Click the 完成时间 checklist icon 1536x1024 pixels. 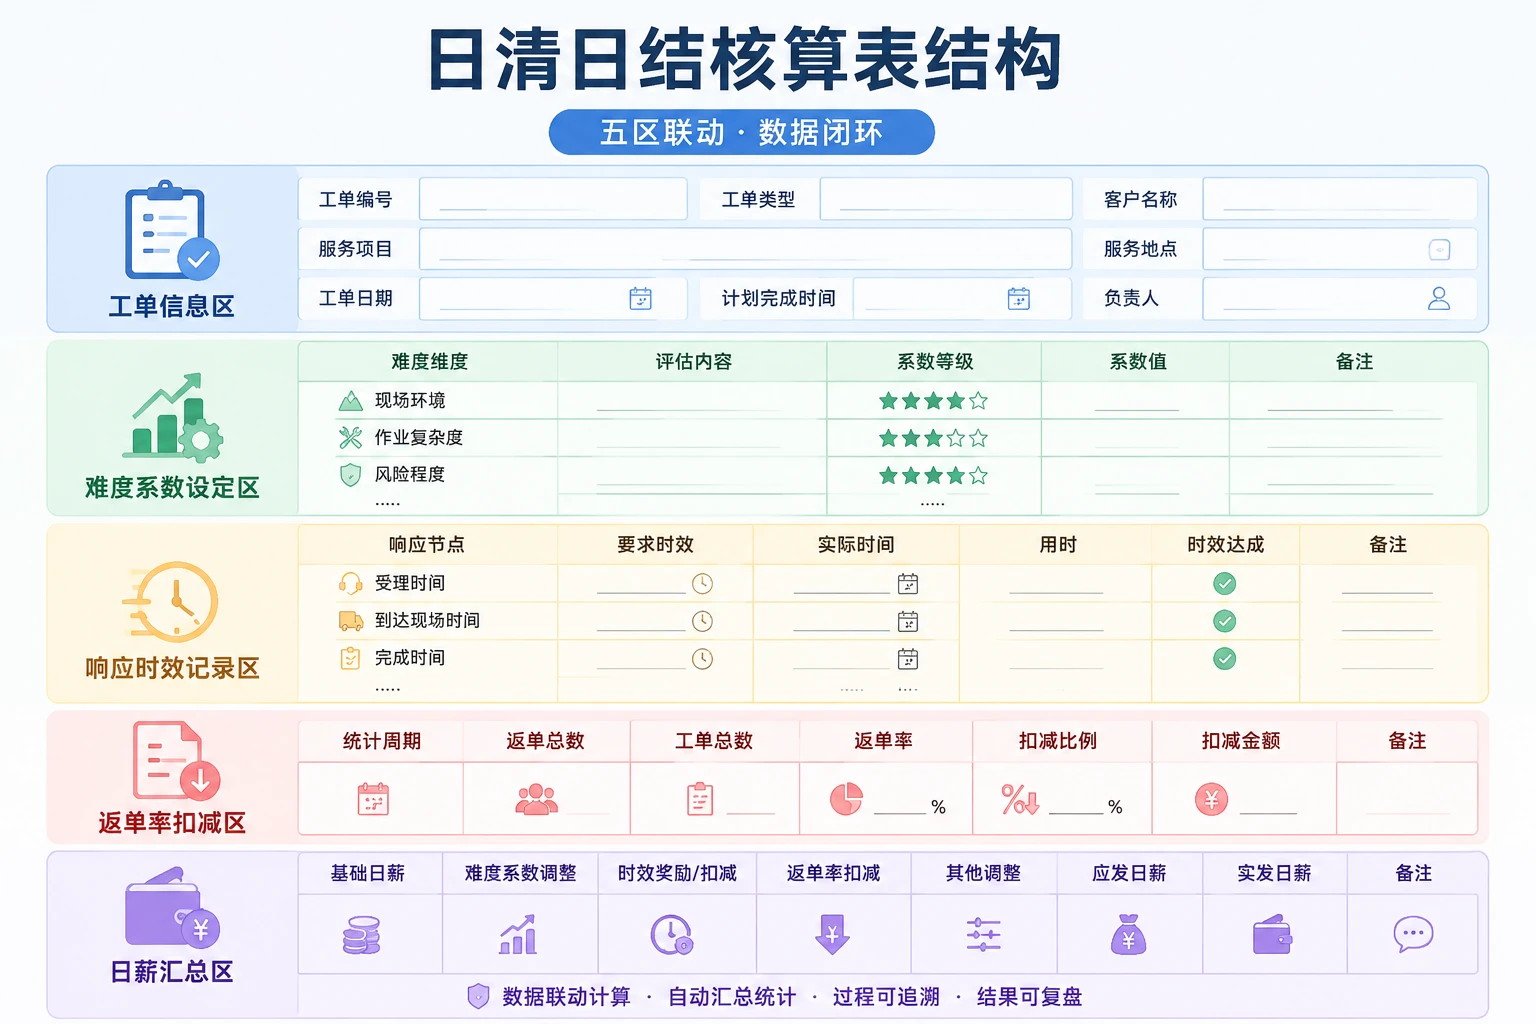(350, 658)
